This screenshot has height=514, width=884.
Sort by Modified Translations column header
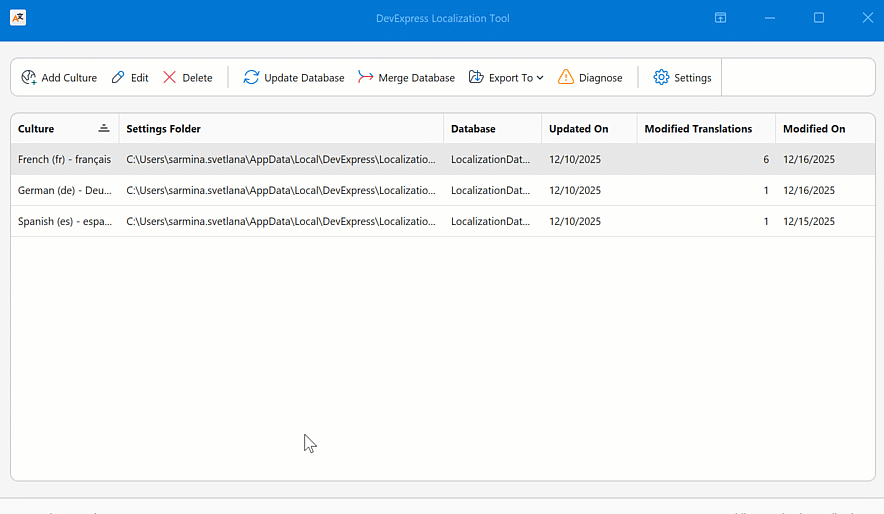click(x=706, y=128)
